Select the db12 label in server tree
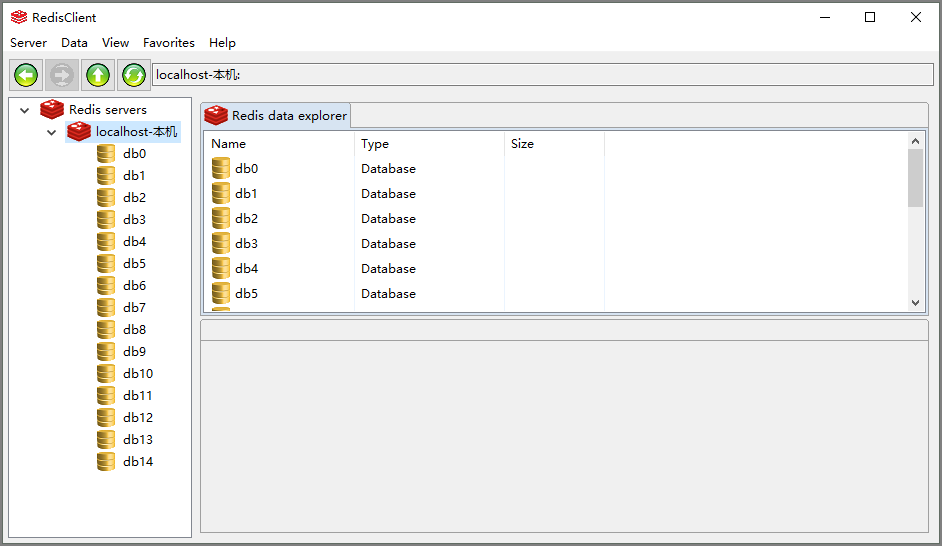Image resolution: width=942 pixels, height=546 pixels. click(138, 417)
